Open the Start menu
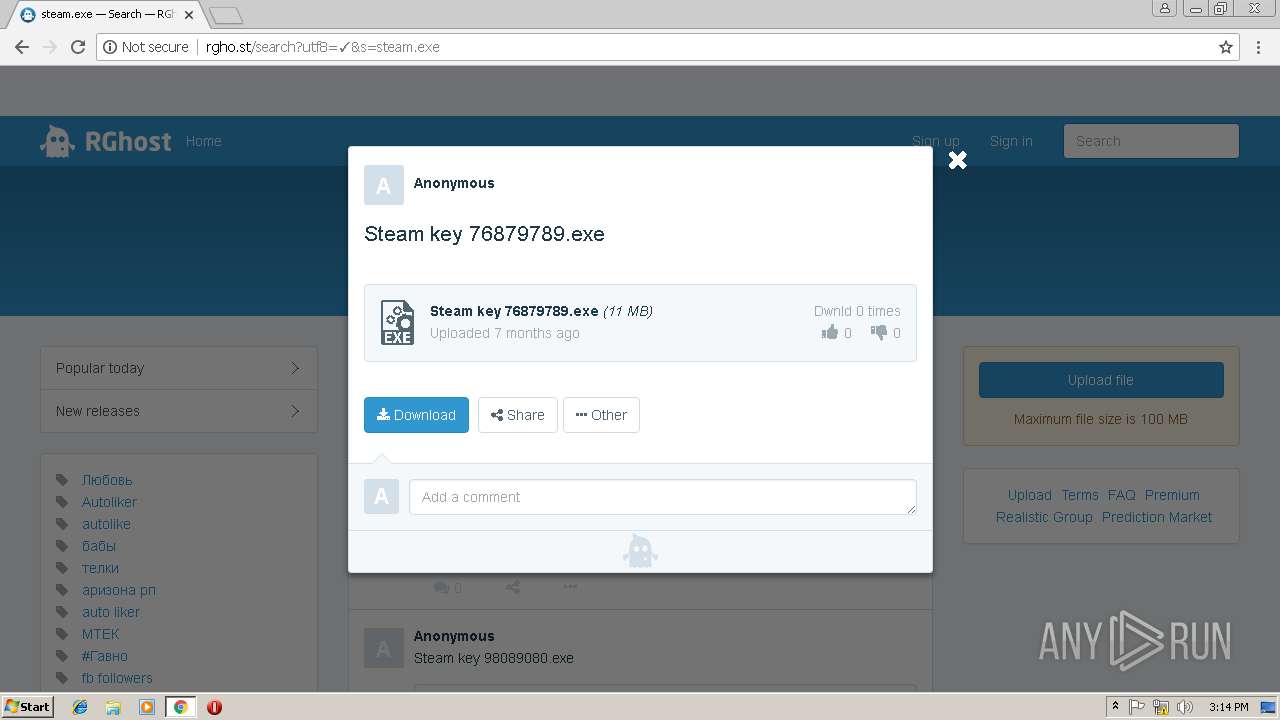 pyautogui.click(x=27, y=707)
